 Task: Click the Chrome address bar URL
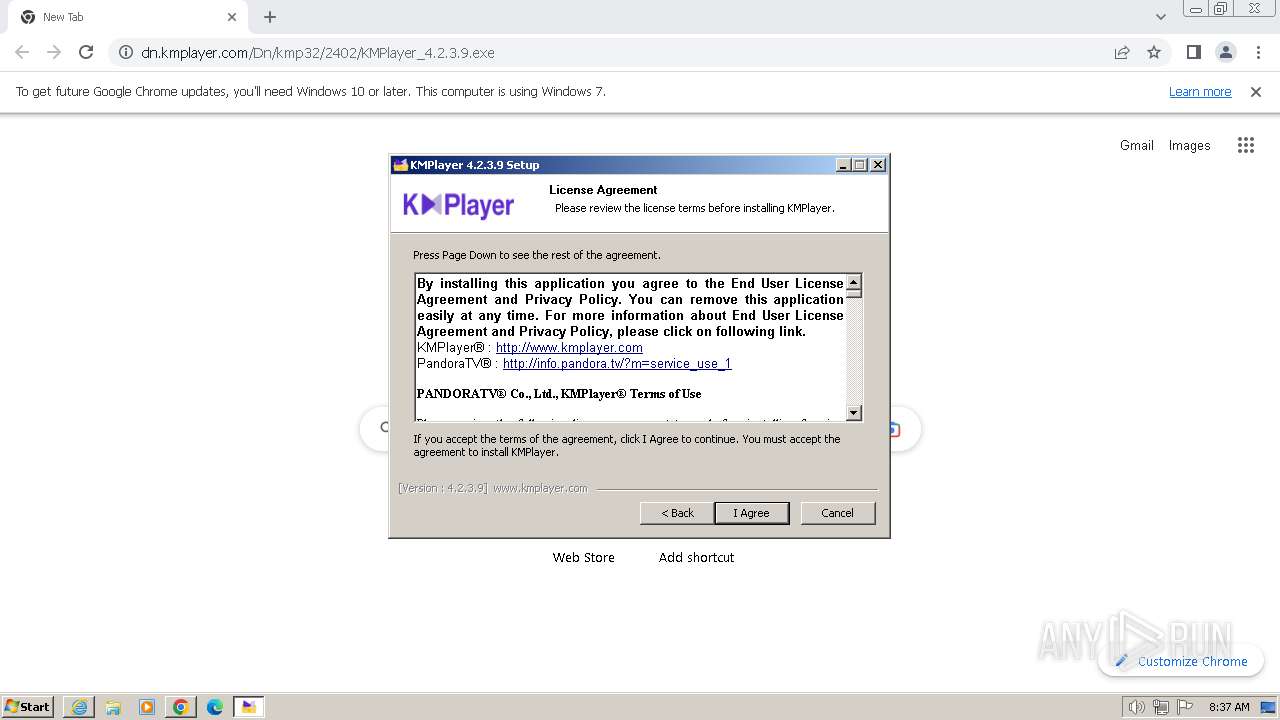317,53
